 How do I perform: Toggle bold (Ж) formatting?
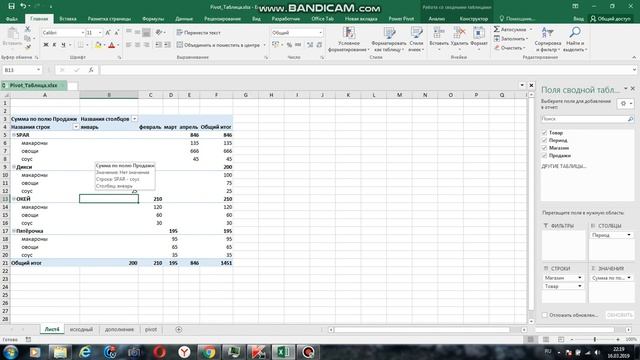[46, 45]
